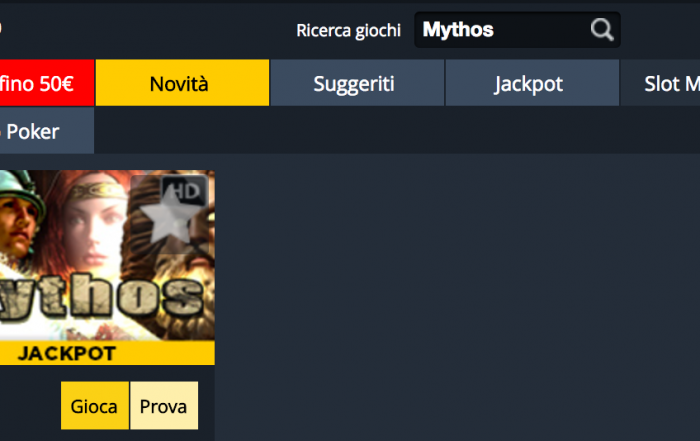This screenshot has height=441, width=700.
Task: Click the magnifying glass search icon
Action: [x=602, y=30]
